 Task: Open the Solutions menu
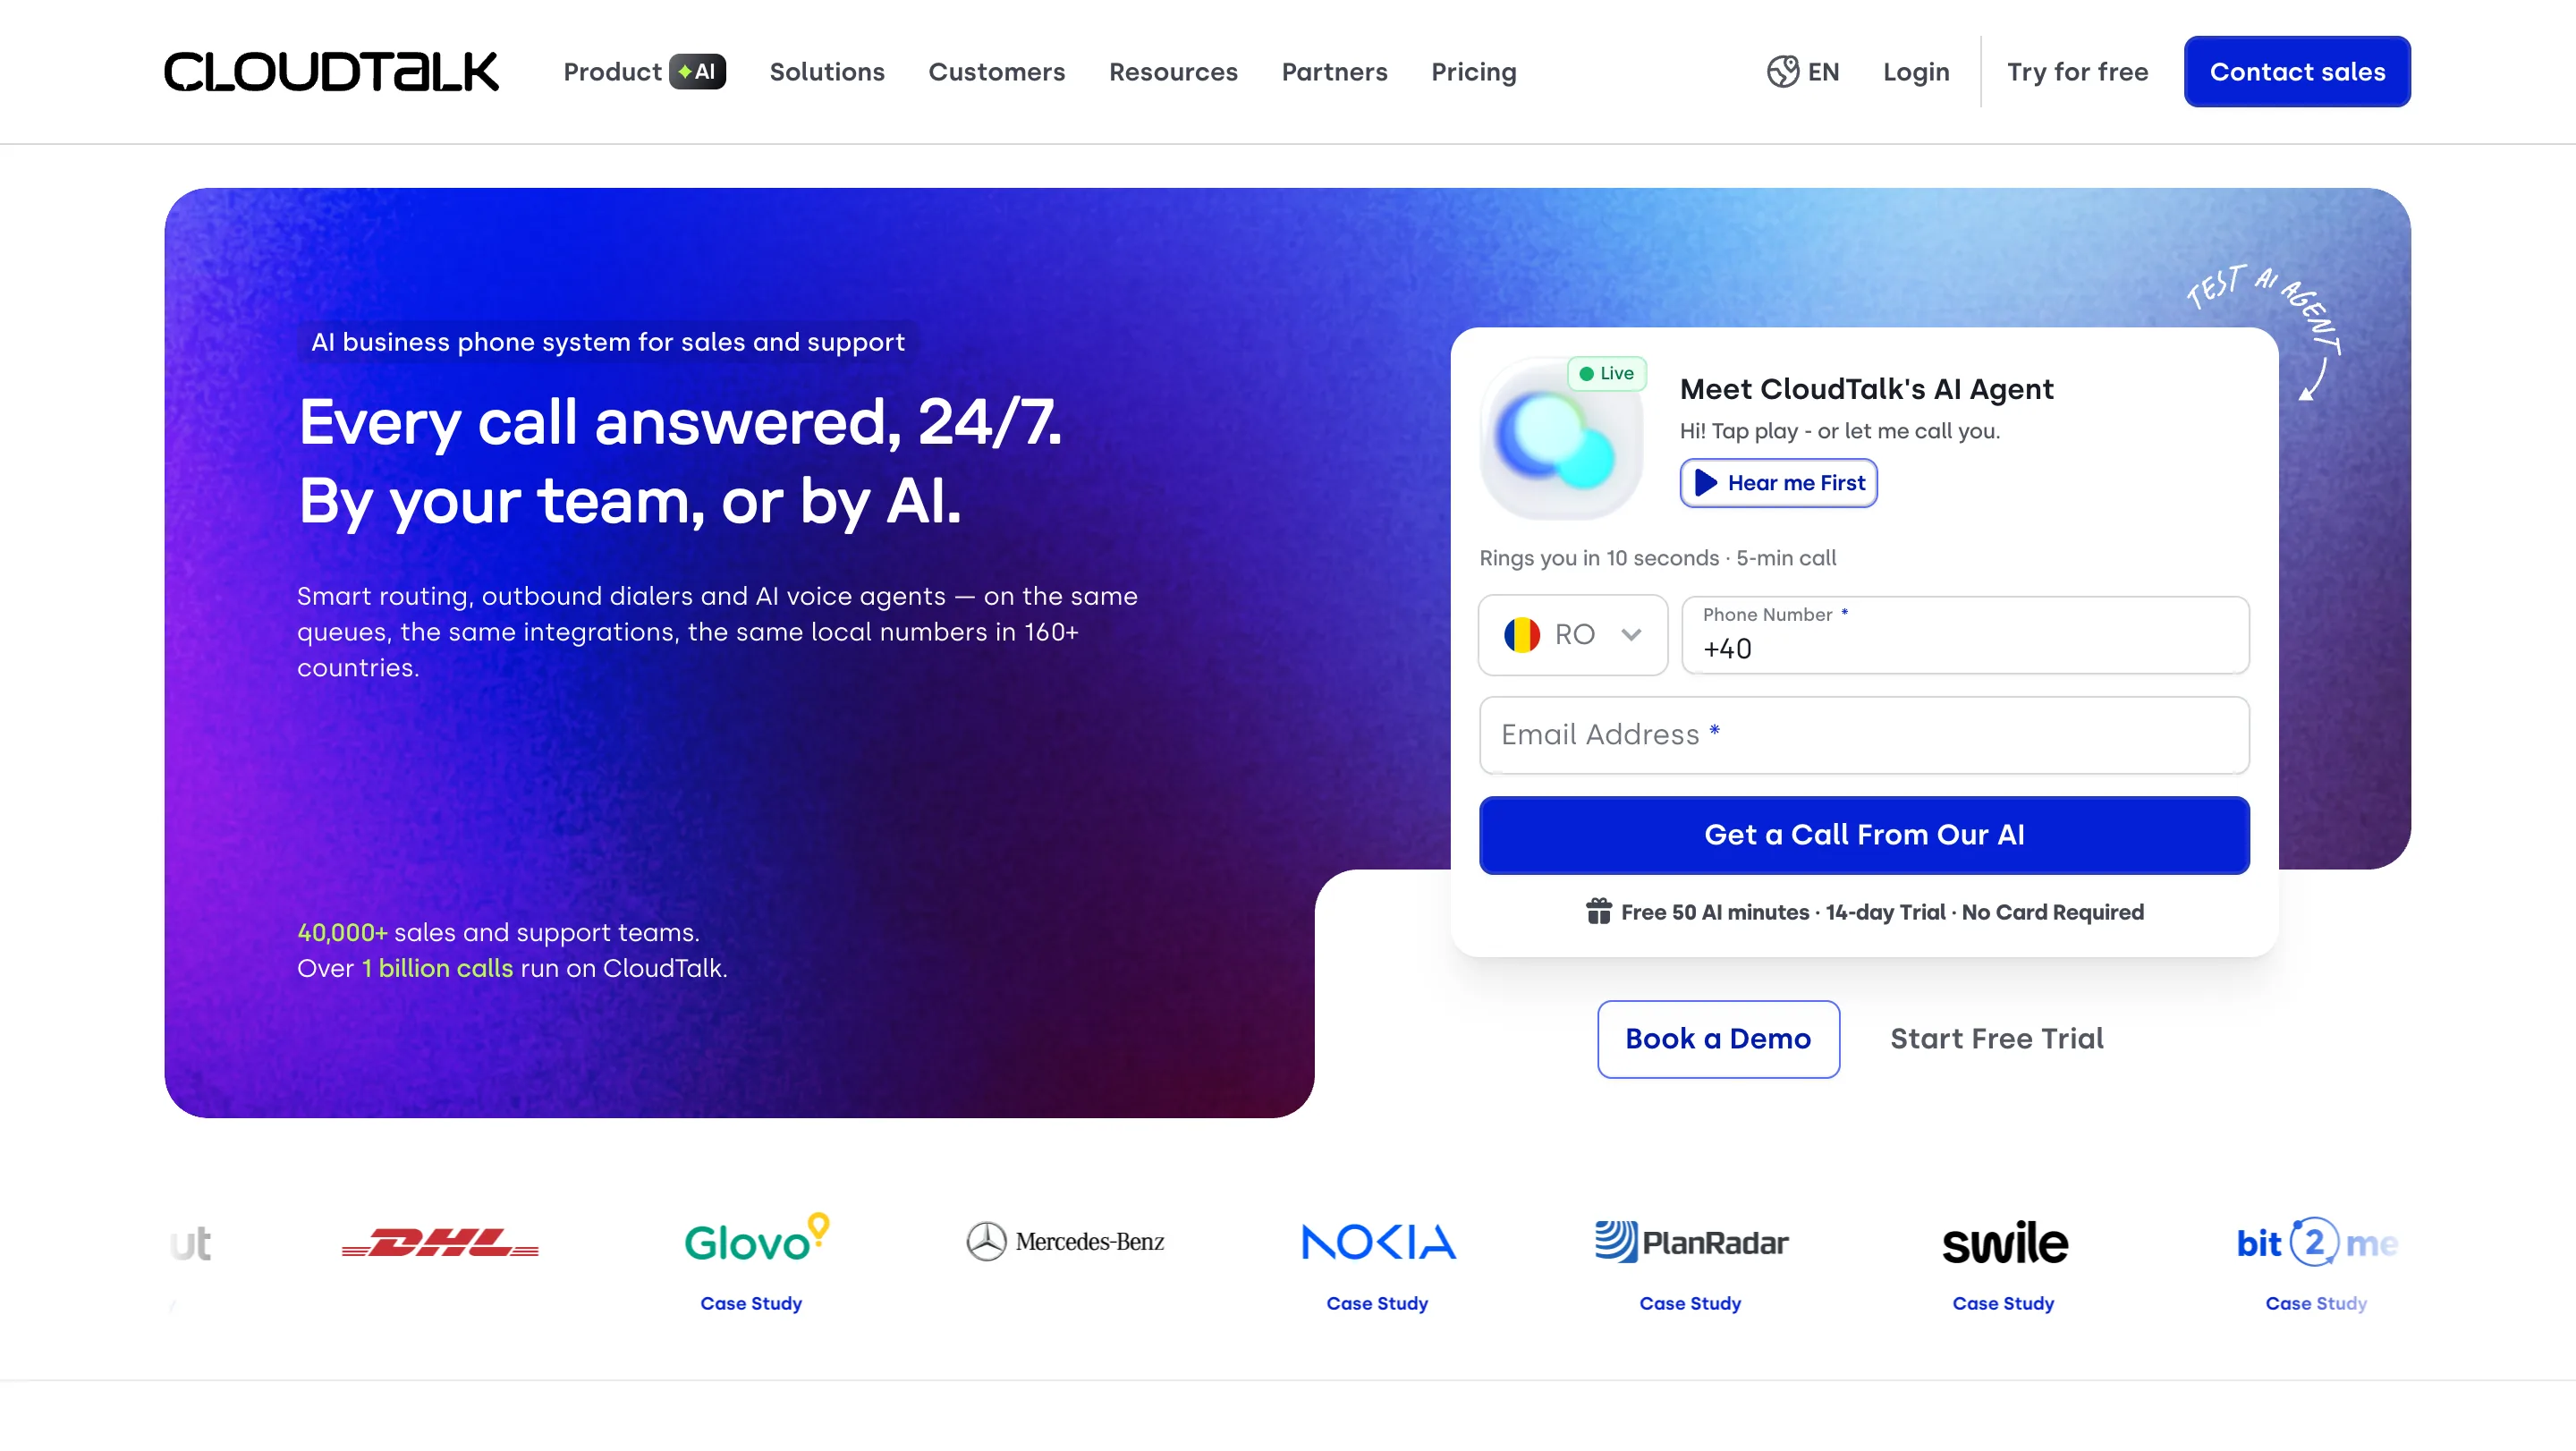(x=827, y=72)
